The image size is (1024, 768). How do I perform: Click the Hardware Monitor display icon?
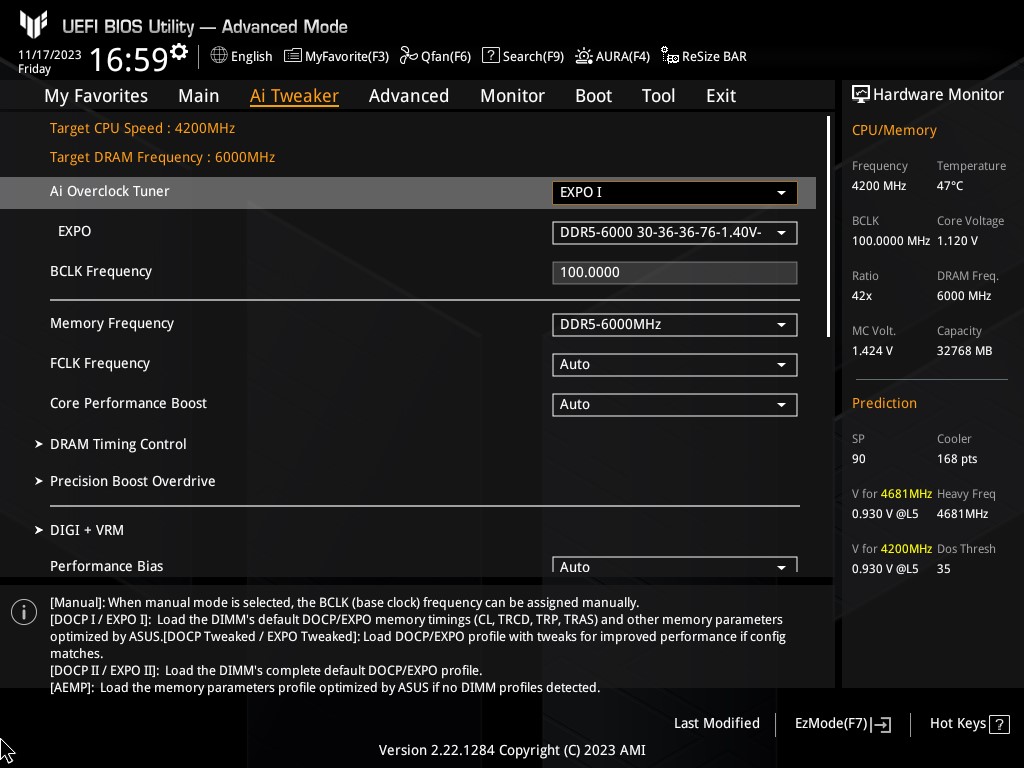861,95
